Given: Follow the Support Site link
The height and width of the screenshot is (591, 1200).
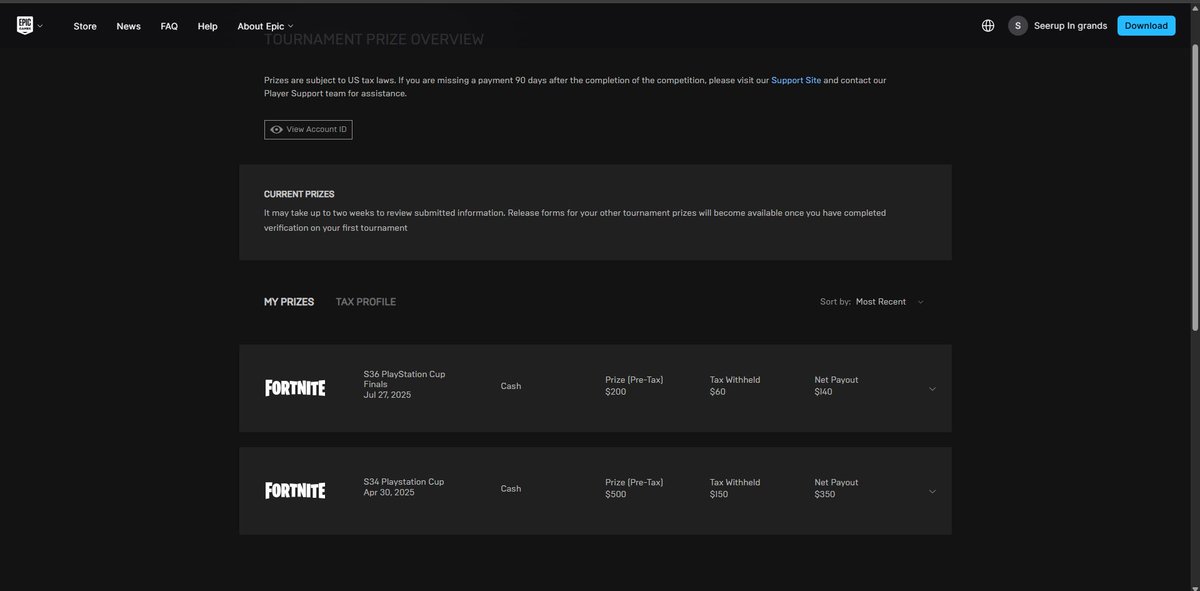Looking at the screenshot, I should 796,80.
